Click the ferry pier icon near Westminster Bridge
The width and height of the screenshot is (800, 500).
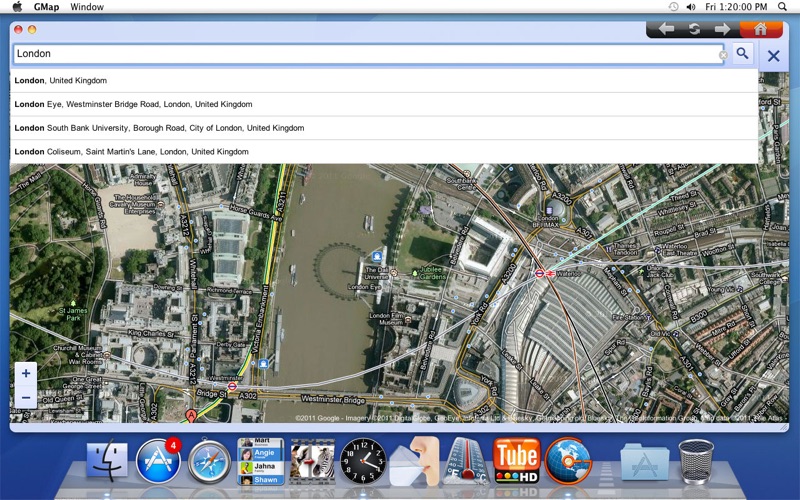pyautogui.click(x=263, y=364)
